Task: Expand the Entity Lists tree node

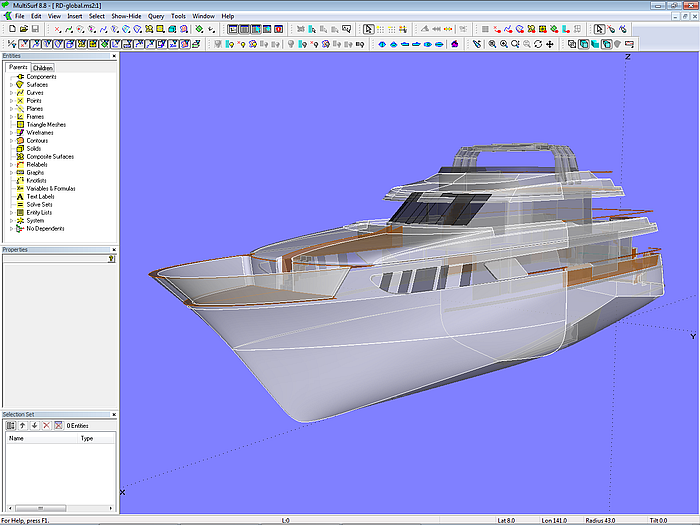Action: point(11,212)
